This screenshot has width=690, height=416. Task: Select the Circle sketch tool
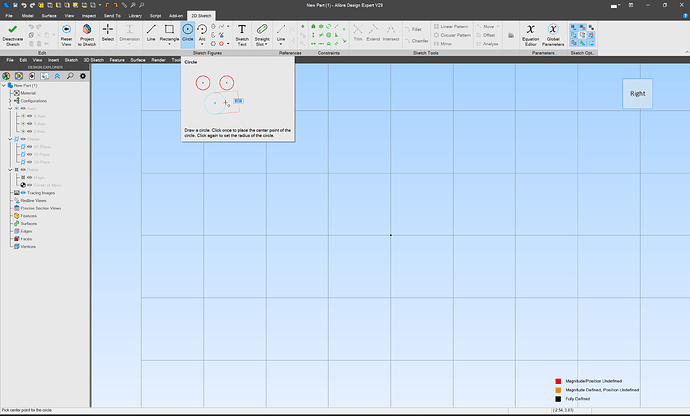[x=188, y=33]
